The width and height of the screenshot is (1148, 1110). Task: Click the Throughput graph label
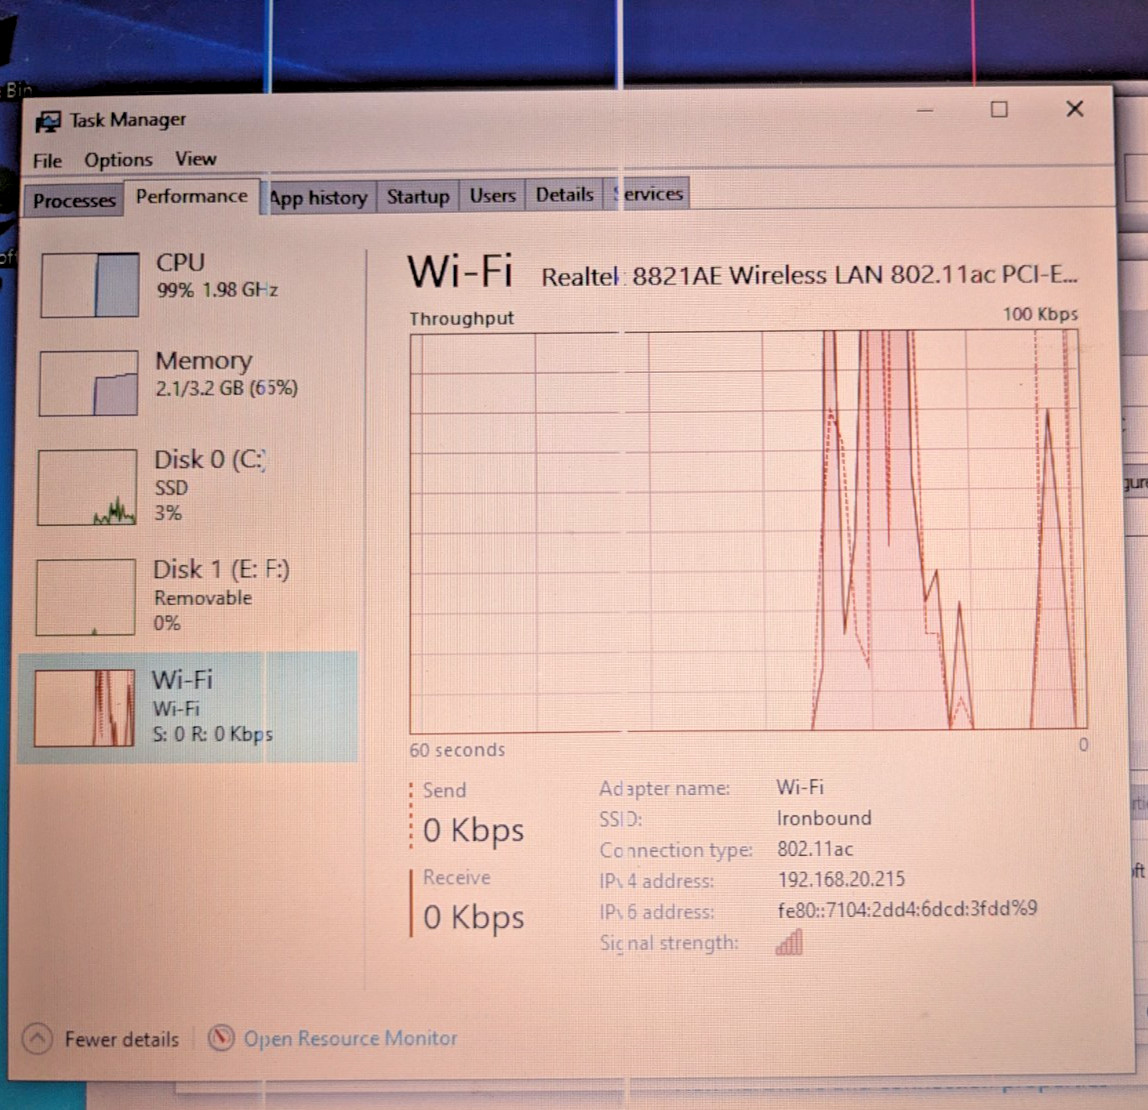tap(461, 319)
